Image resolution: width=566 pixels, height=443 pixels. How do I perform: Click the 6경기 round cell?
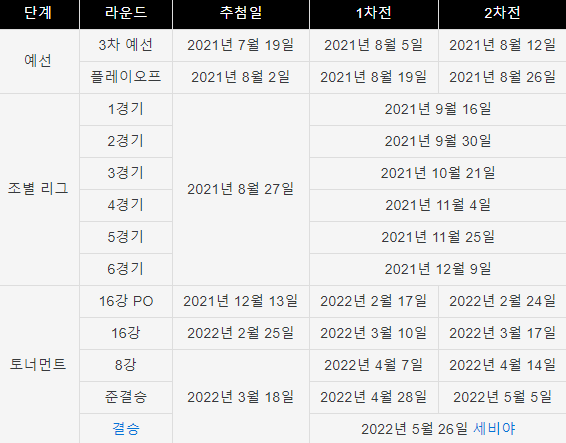(126, 269)
